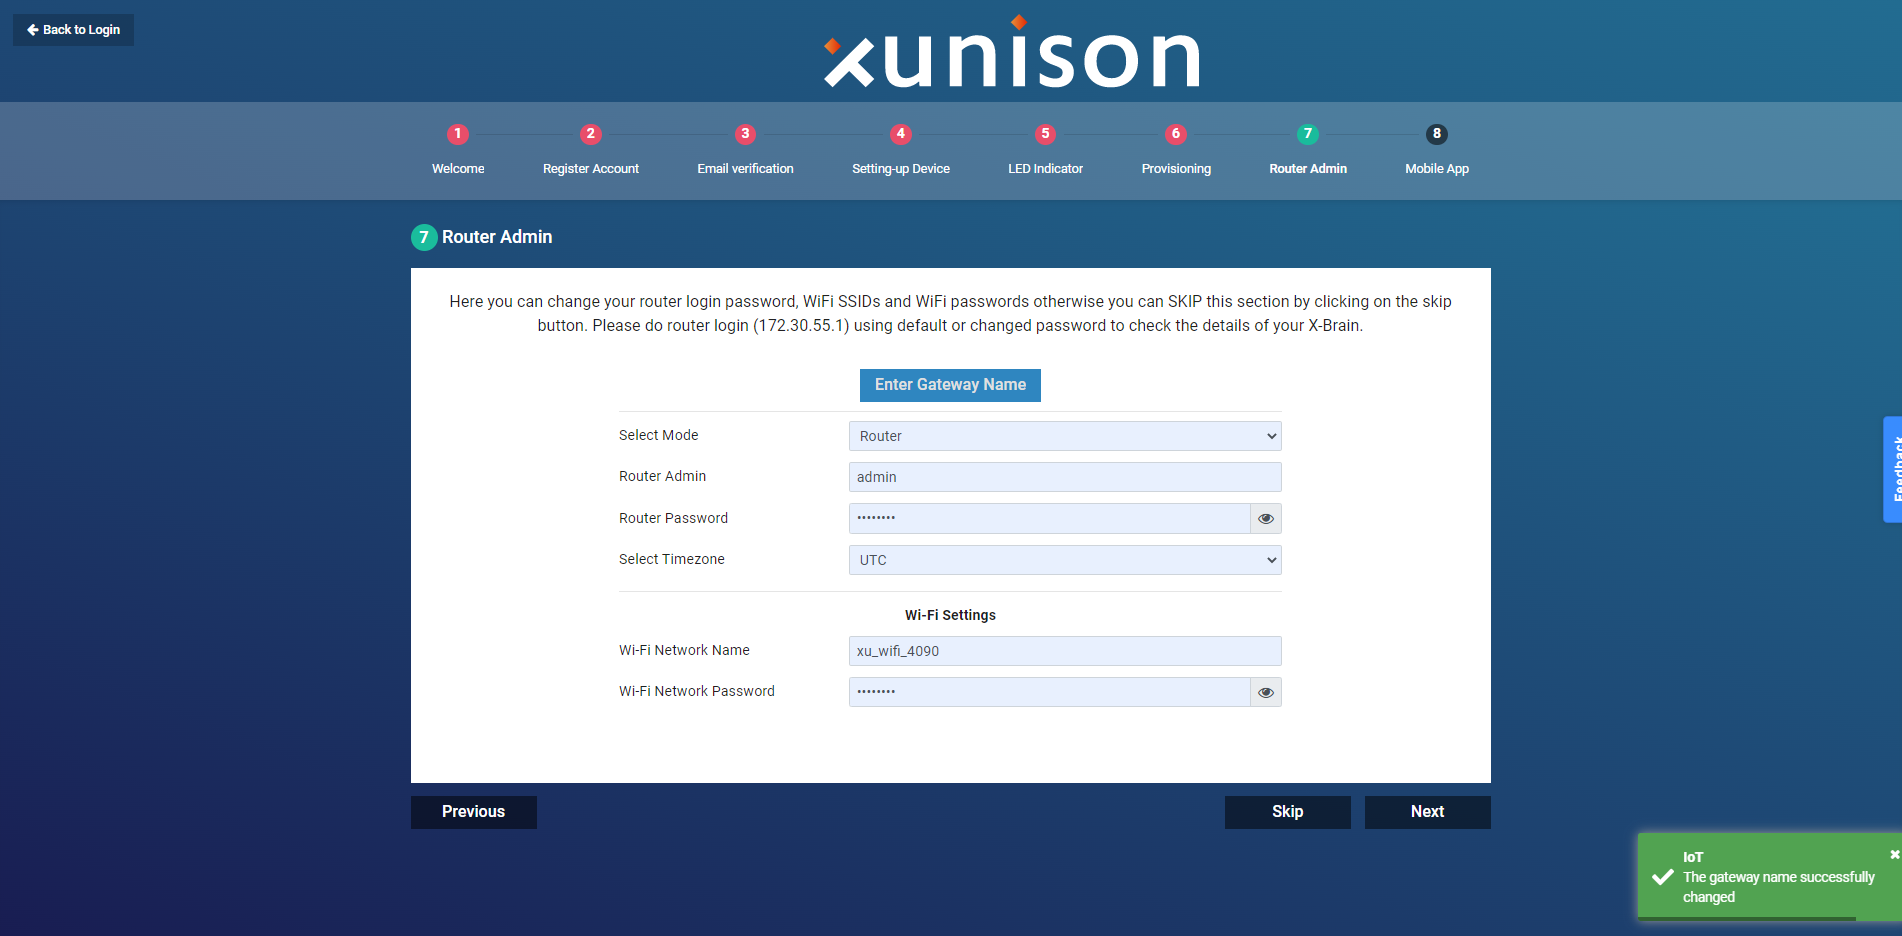Screen dimensions: 1902x936
Task: Click the 'Wi-Fi Settings' section heading
Action: (x=950, y=615)
